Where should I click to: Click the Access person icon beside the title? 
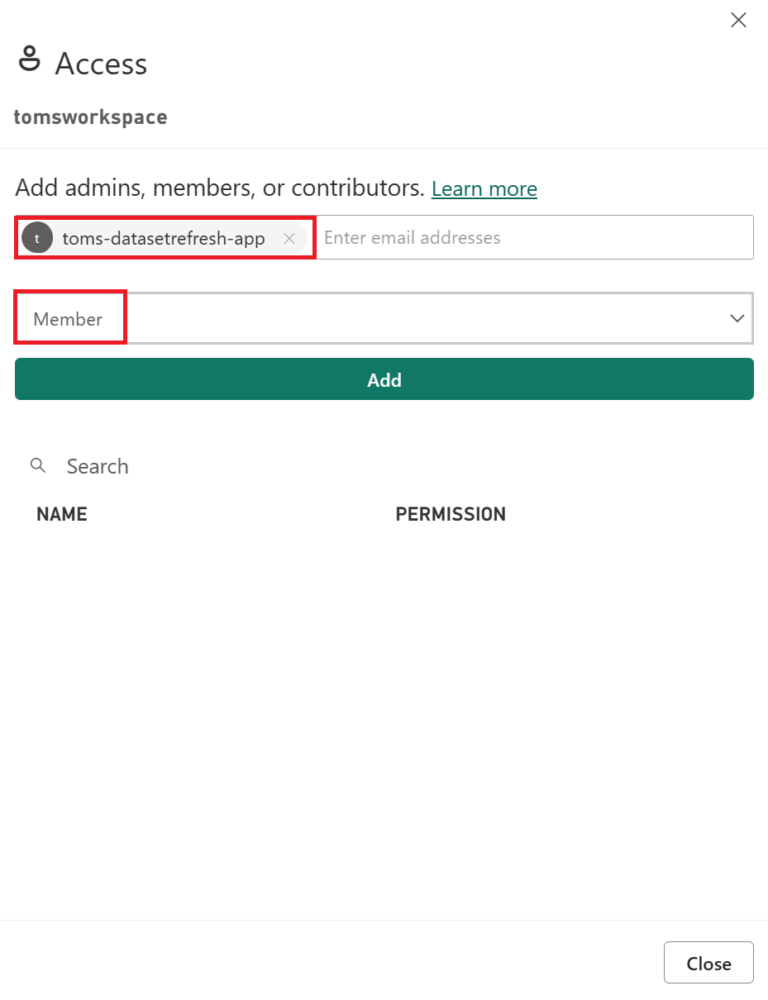tap(29, 61)
